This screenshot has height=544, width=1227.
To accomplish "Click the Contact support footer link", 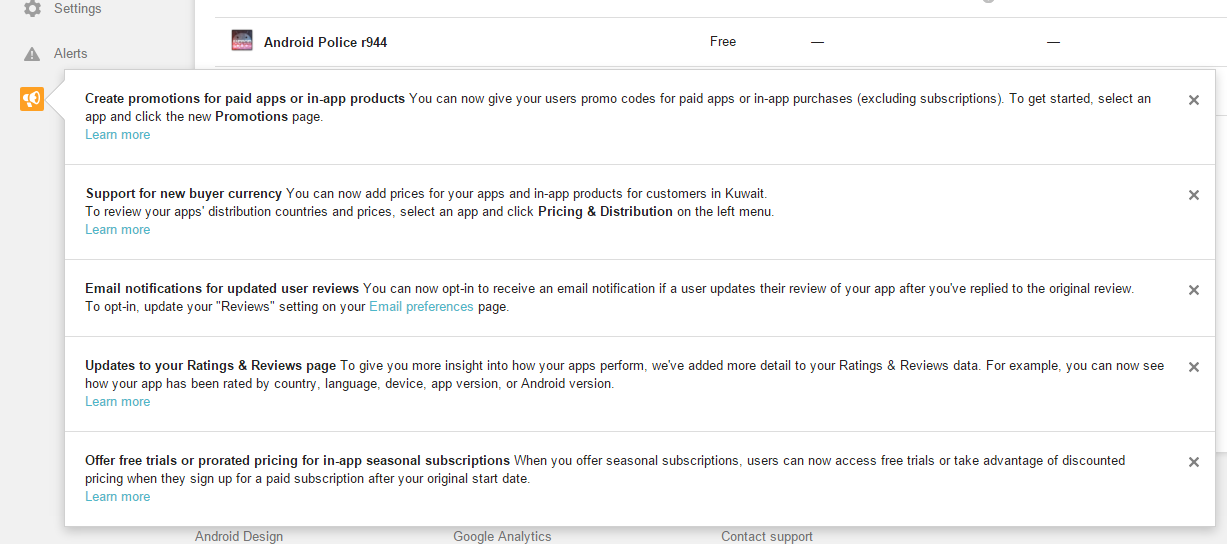I will pyautogui.click(x=767, y=536).
